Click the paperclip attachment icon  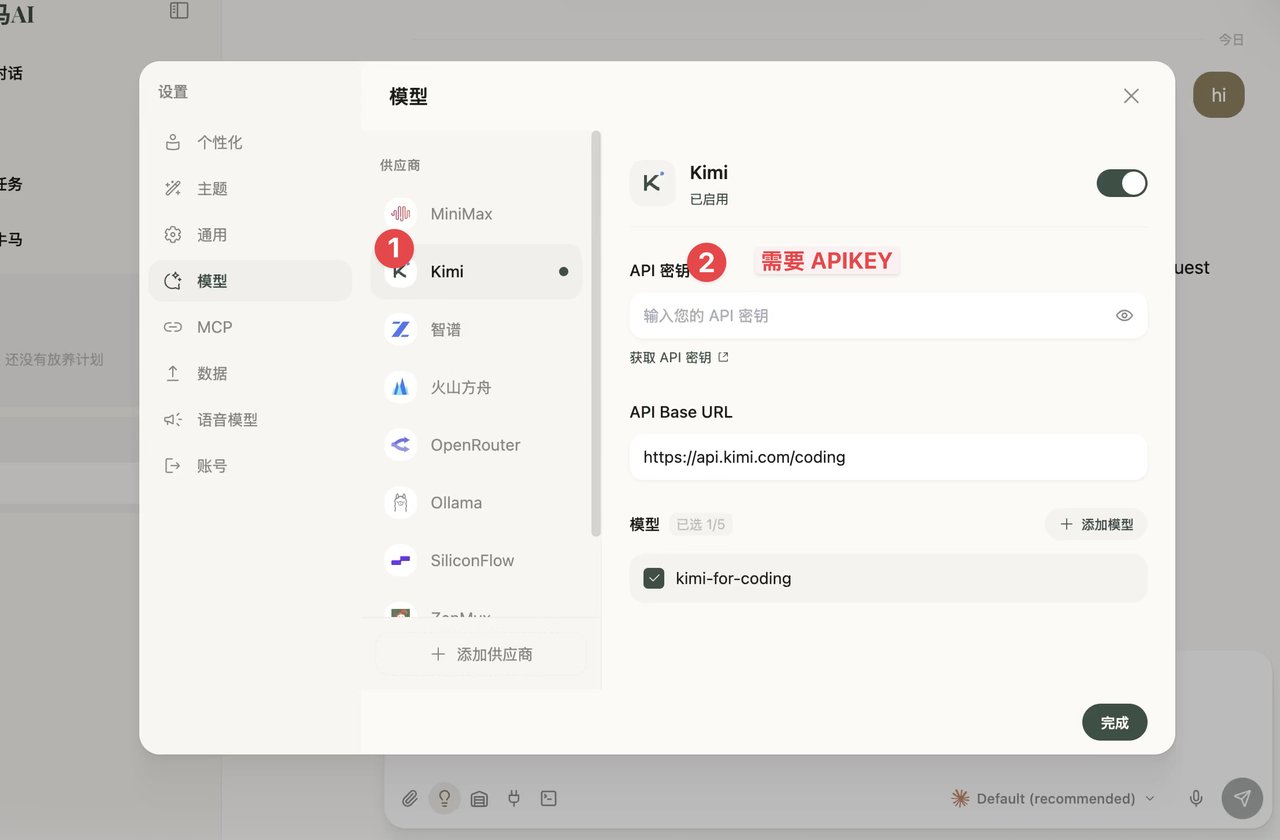[410, 798]
